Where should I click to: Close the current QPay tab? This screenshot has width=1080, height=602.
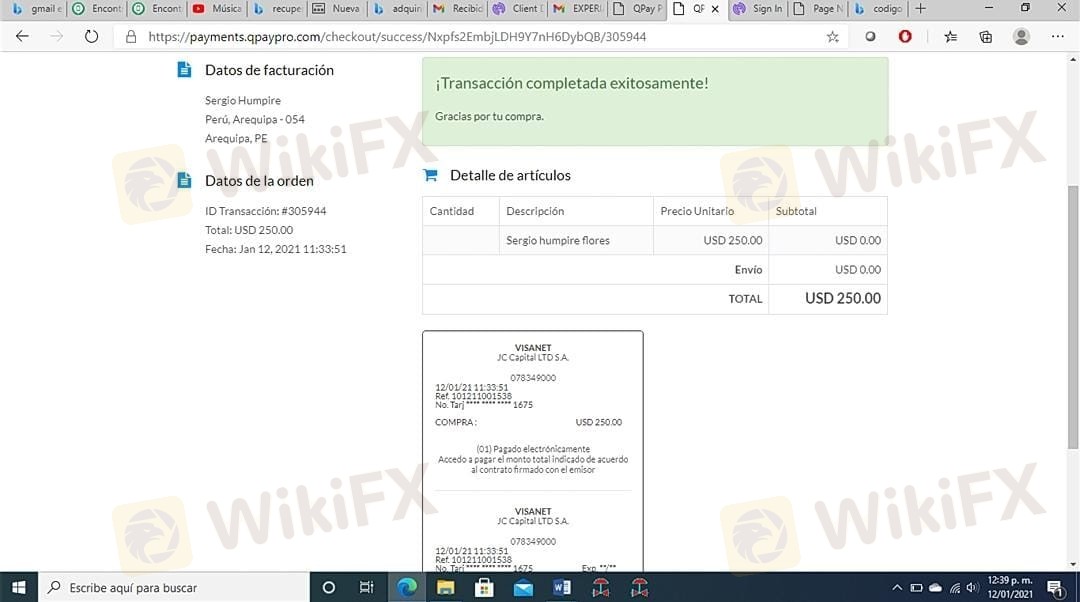714,9
